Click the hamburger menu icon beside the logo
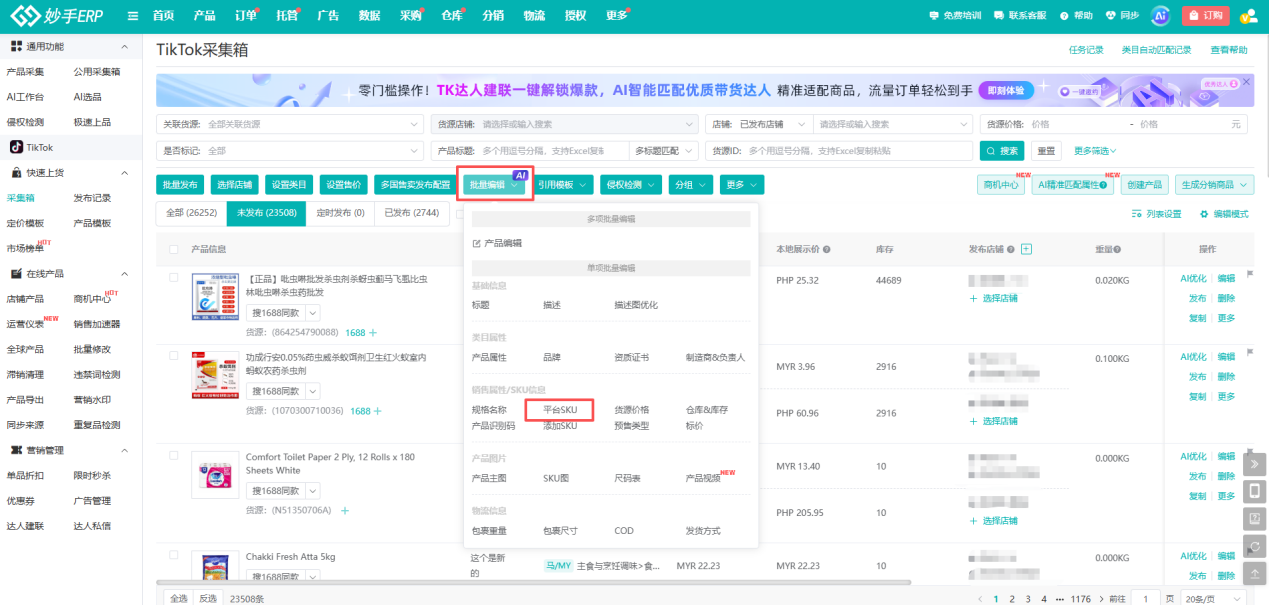Viewport: 1269px width, 605px height. (133, 16)
